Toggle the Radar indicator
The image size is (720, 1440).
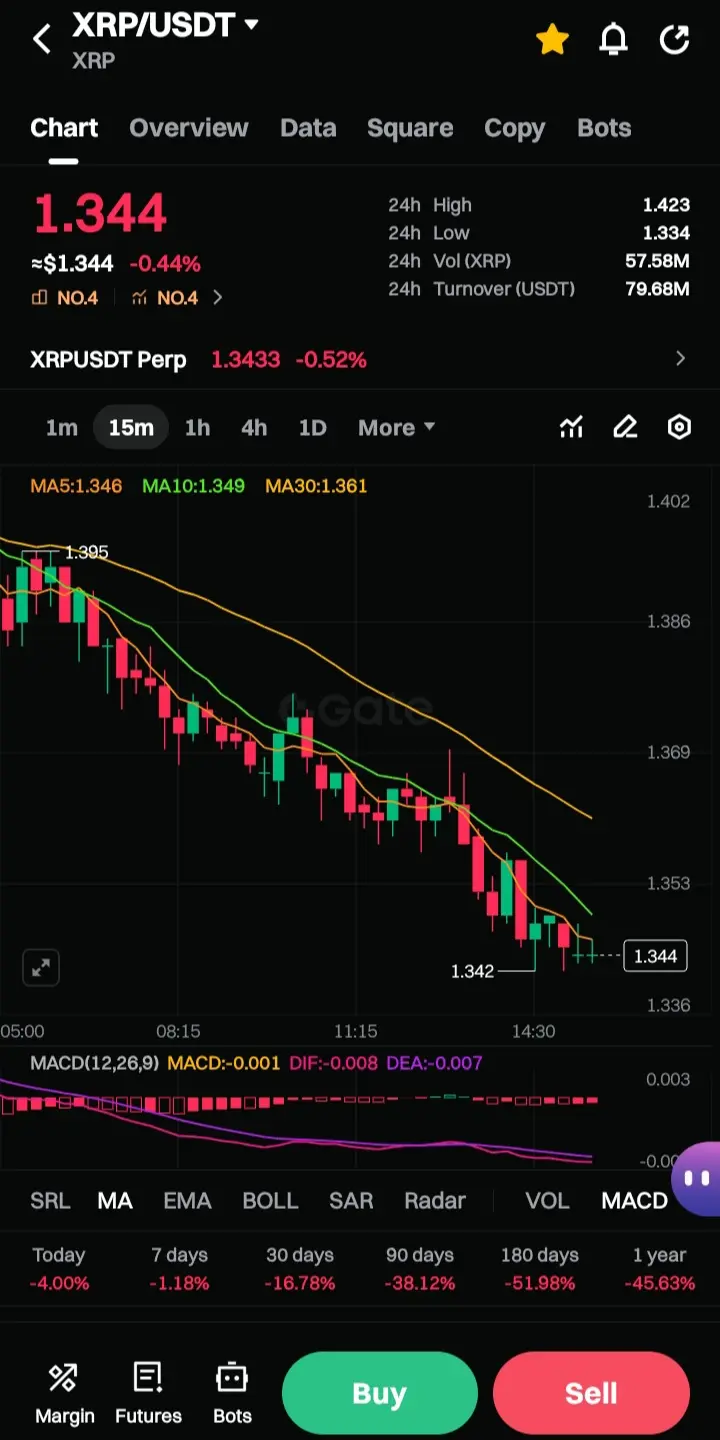click(435, 1201)
